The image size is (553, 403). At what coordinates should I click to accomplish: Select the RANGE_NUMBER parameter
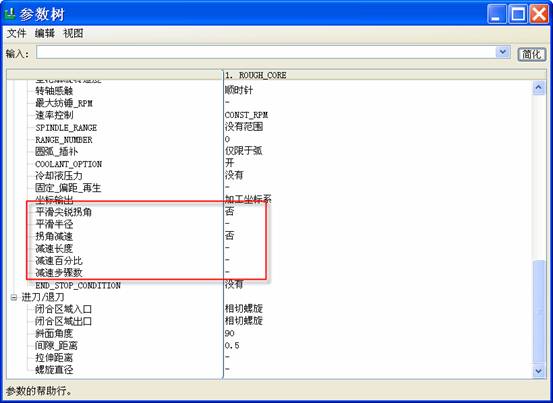[64, 140]
